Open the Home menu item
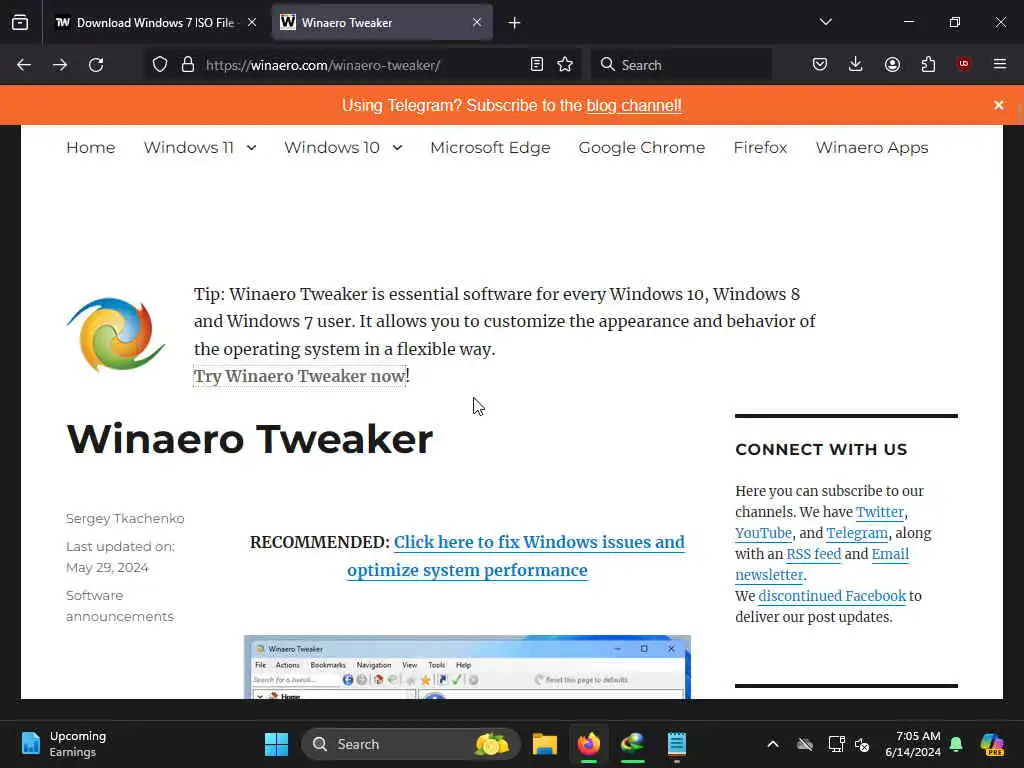The width and height of the screenshot is (1024, 768). point(91,148)
